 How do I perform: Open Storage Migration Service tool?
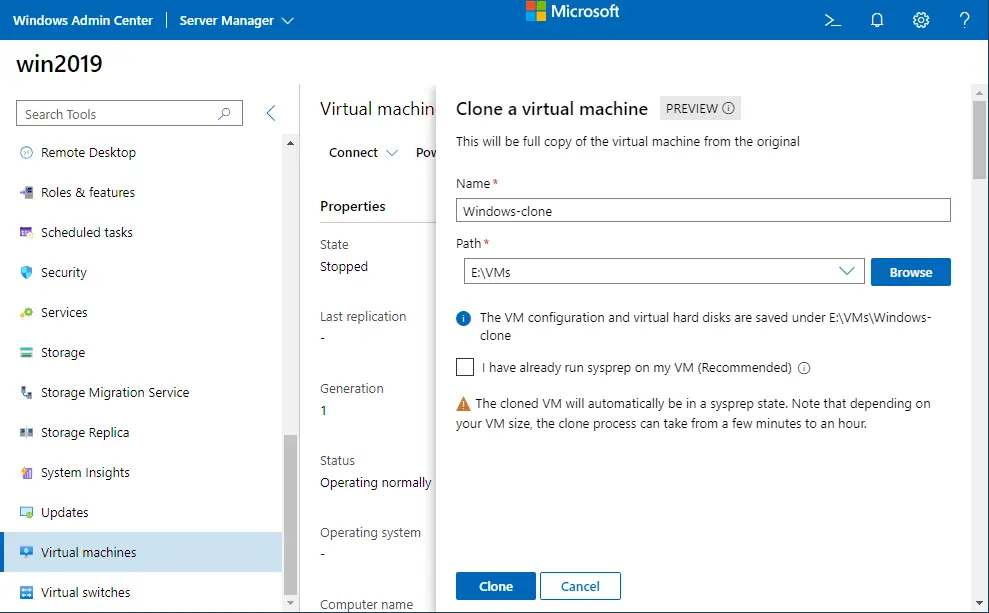pyautogui.click(x=142, y=392)
